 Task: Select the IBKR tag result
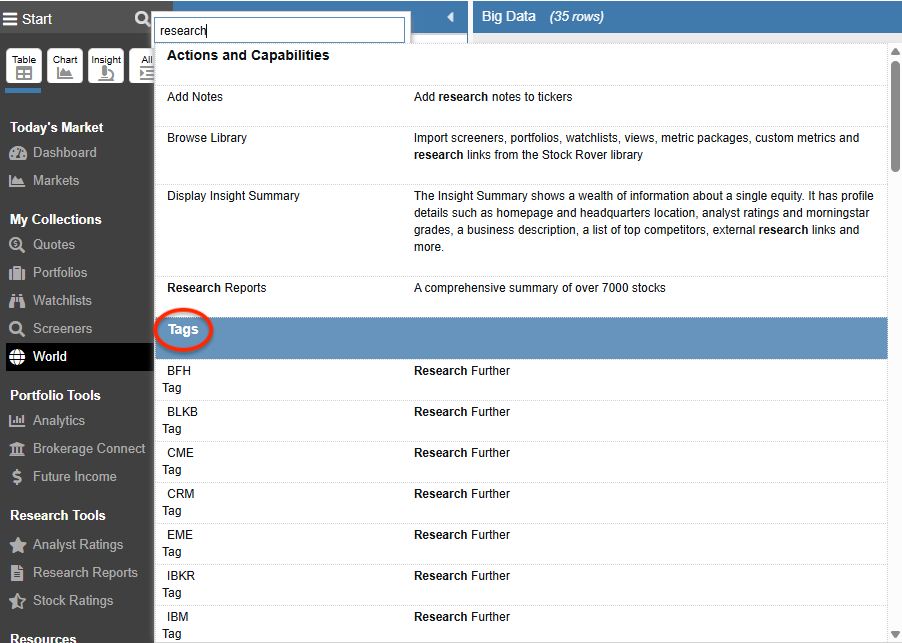click(521, 584)
